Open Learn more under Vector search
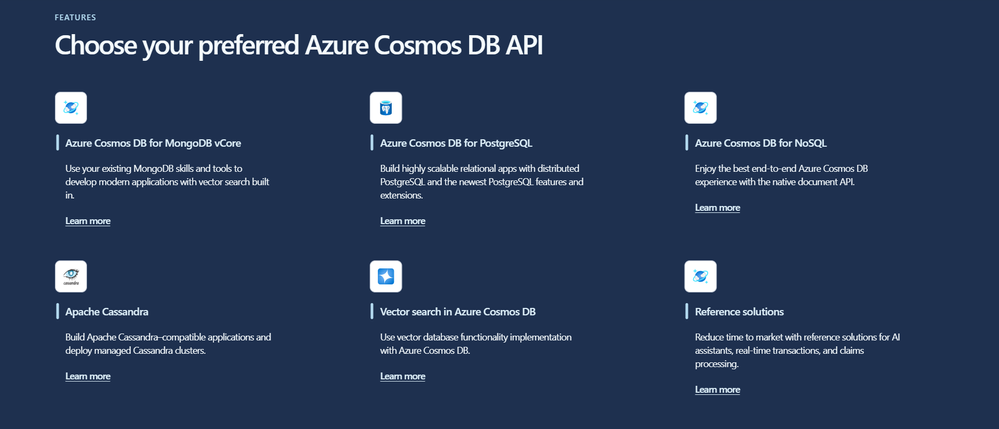This screenshot has height=429, width=999. point(403,377)
